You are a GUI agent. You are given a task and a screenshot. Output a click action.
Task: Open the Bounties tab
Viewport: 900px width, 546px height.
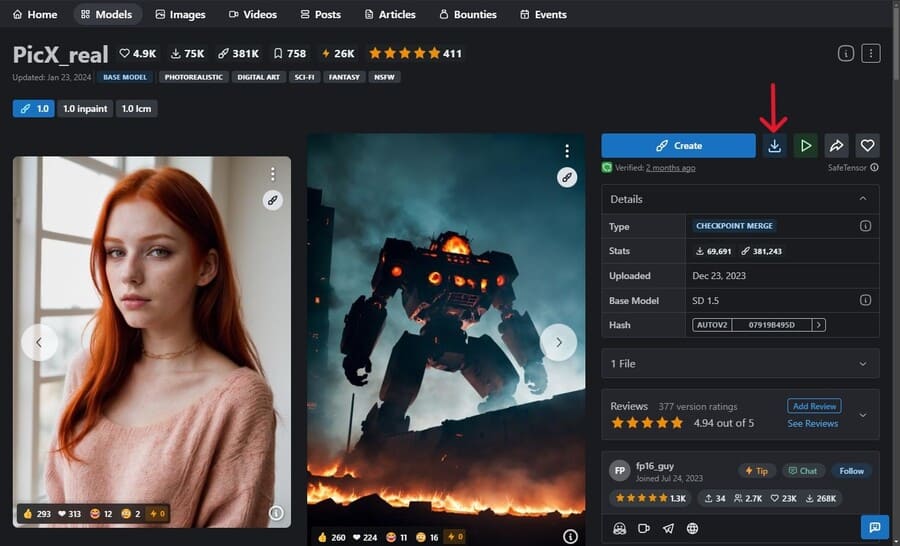tap(468, 14)
